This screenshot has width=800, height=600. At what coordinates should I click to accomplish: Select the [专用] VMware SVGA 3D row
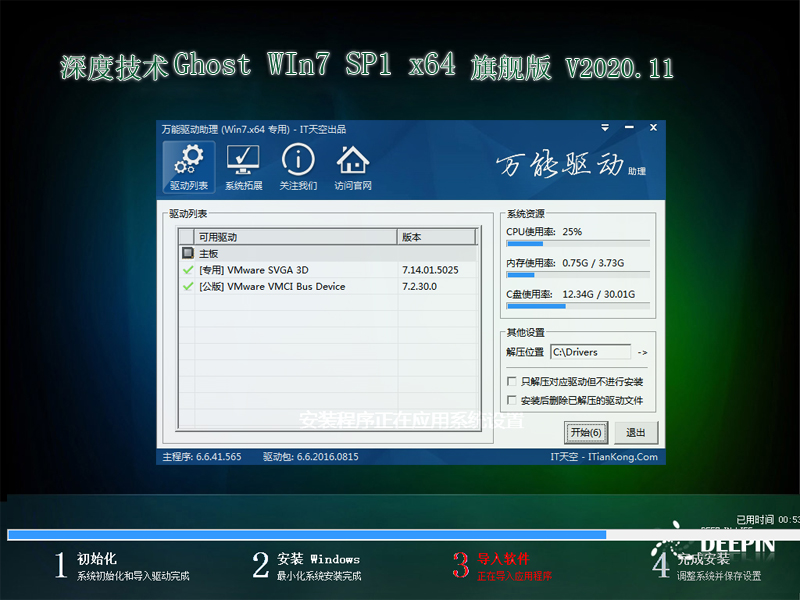pos(328,270)
